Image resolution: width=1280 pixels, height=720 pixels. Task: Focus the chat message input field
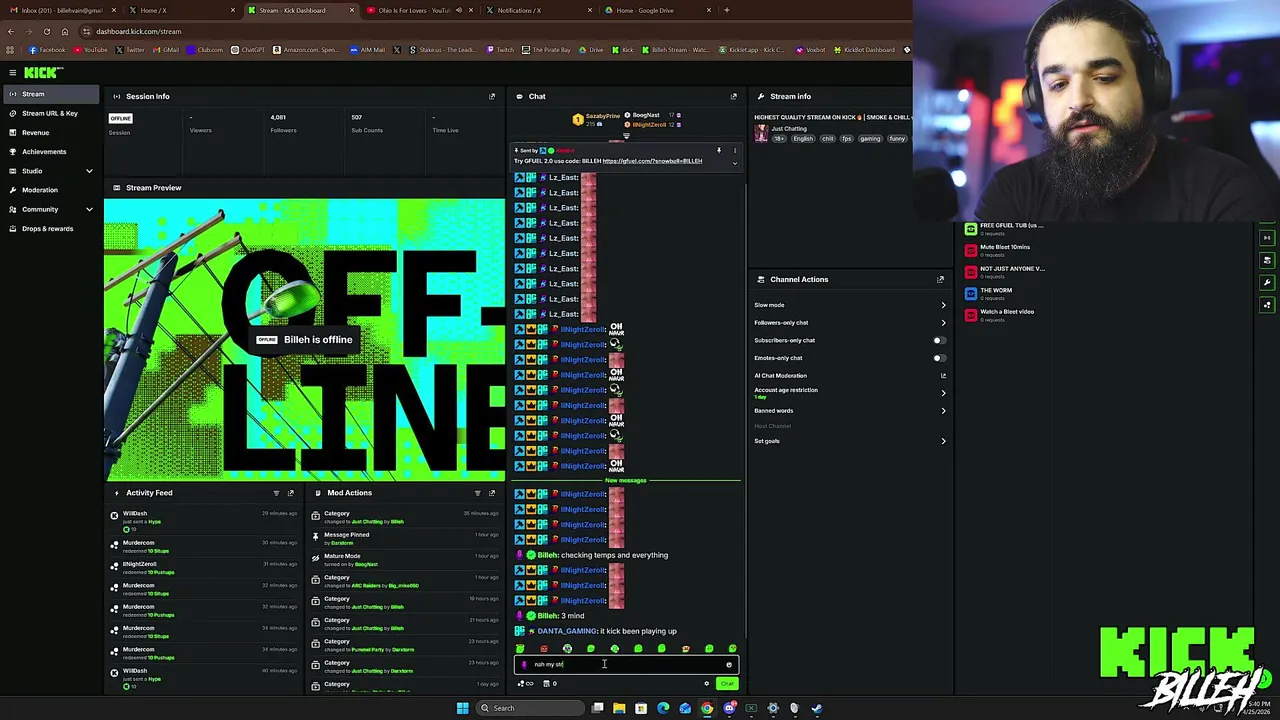pyautogui.click(x=626, y=664)
